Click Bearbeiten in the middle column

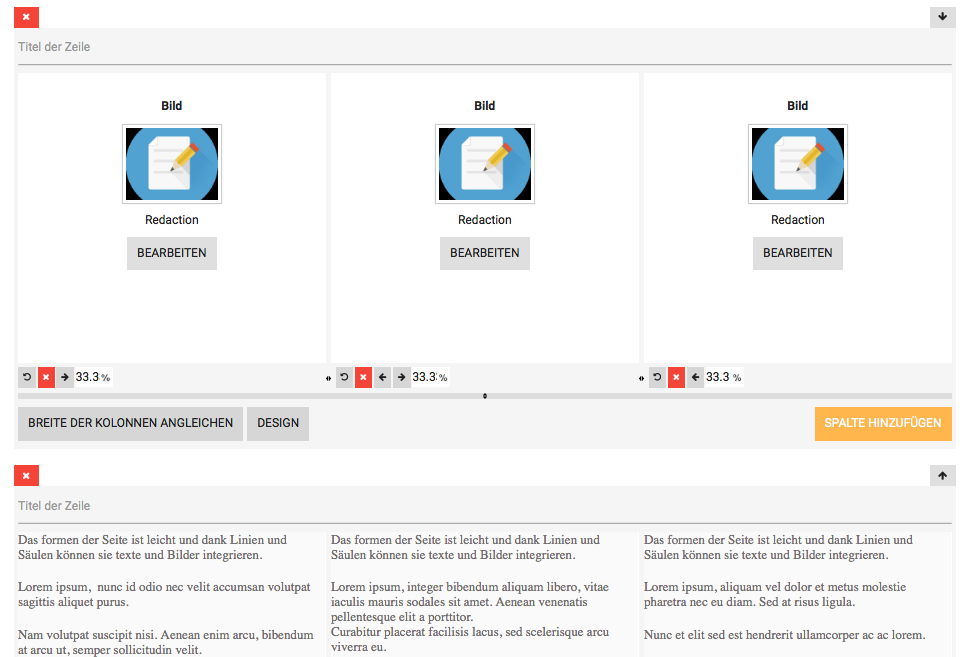pos(485,253)
